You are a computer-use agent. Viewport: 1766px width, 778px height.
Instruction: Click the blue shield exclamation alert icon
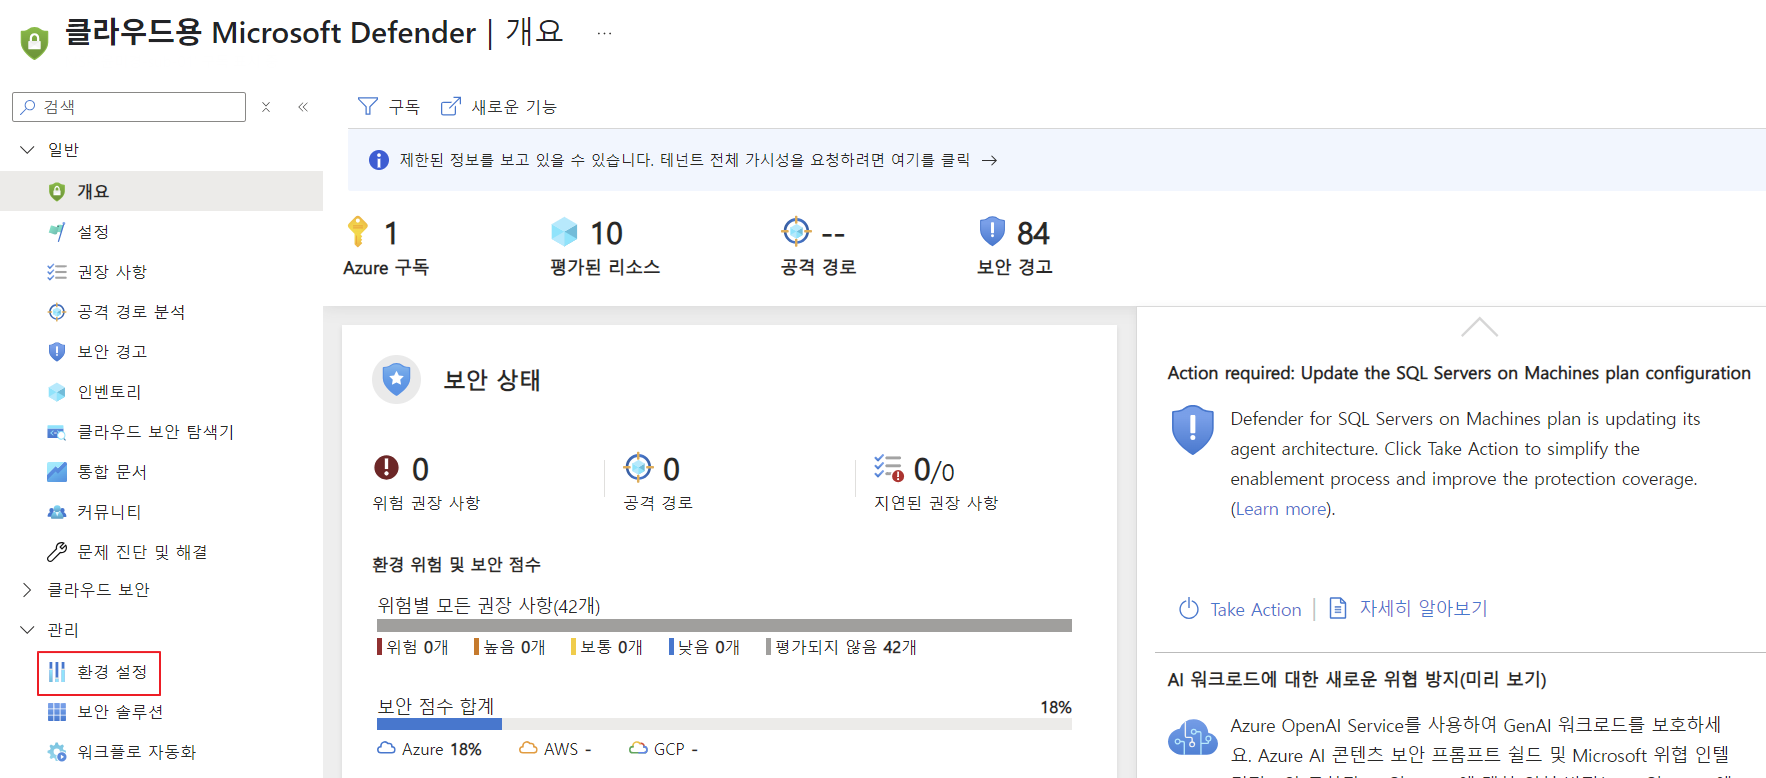point(1192,430)
